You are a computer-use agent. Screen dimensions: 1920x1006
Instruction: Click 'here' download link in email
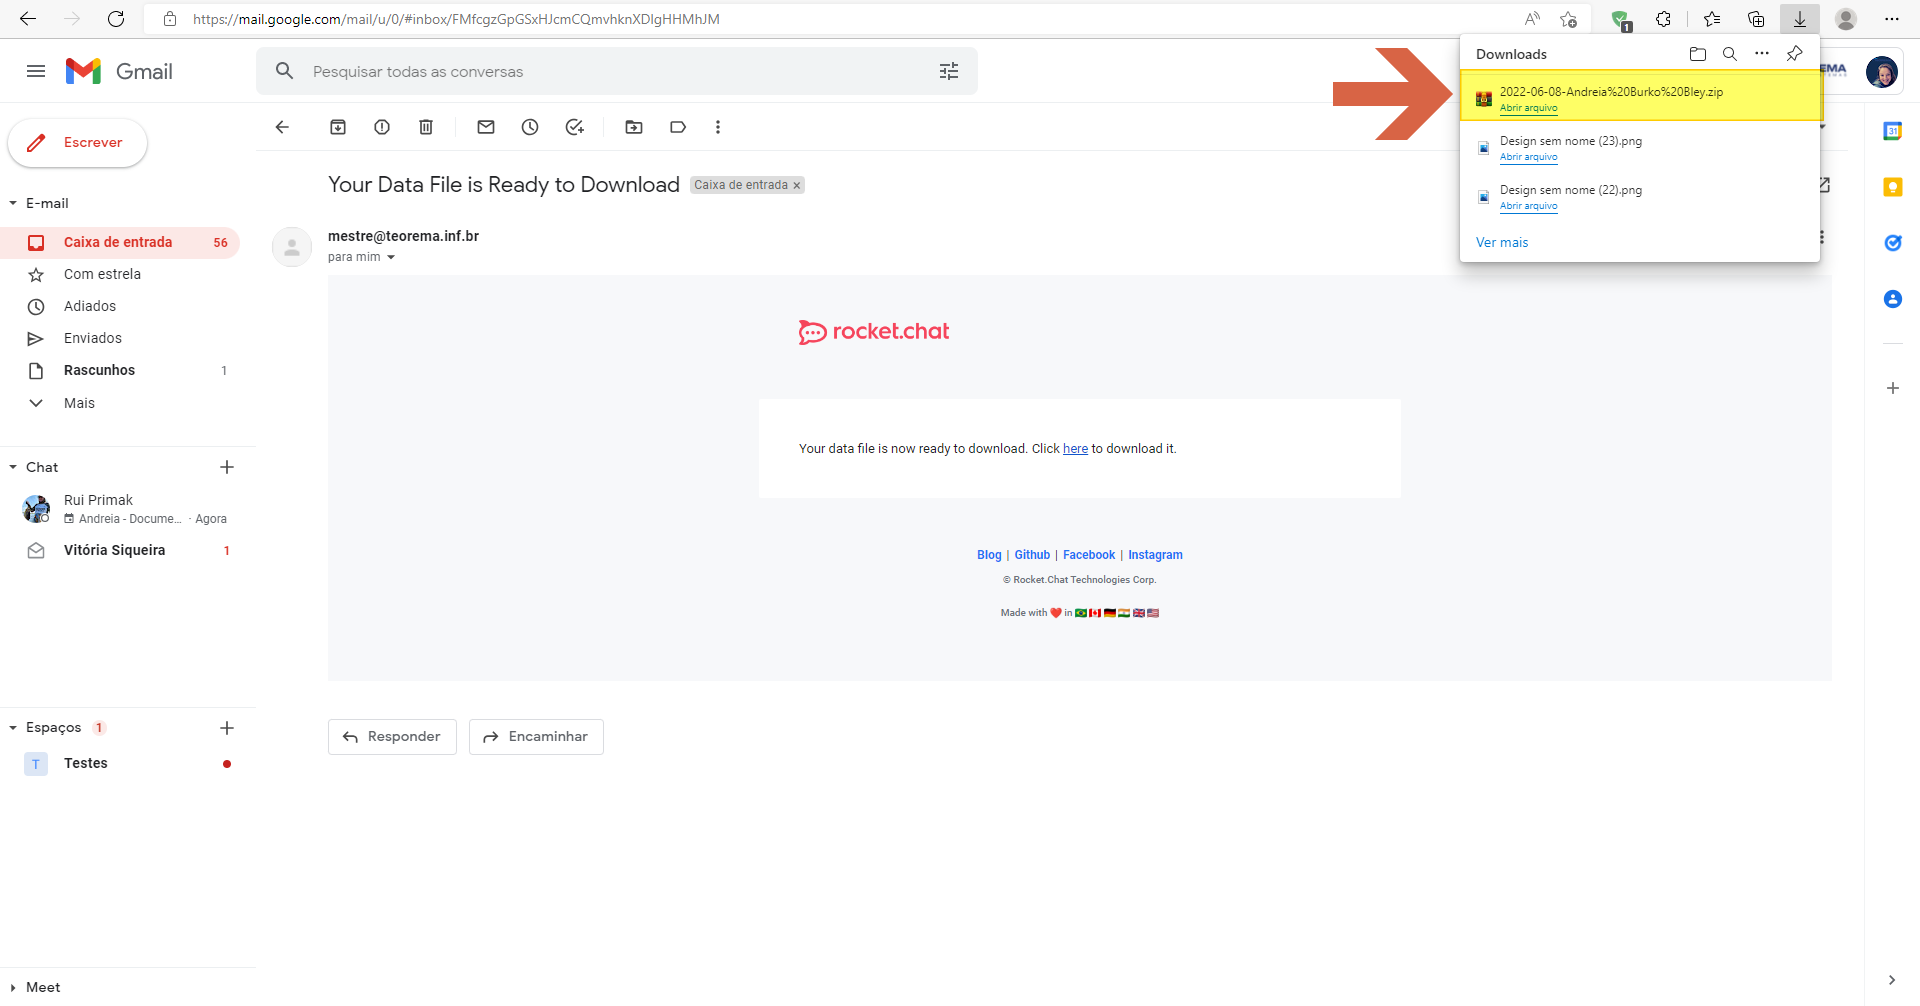coord(1075,449)
